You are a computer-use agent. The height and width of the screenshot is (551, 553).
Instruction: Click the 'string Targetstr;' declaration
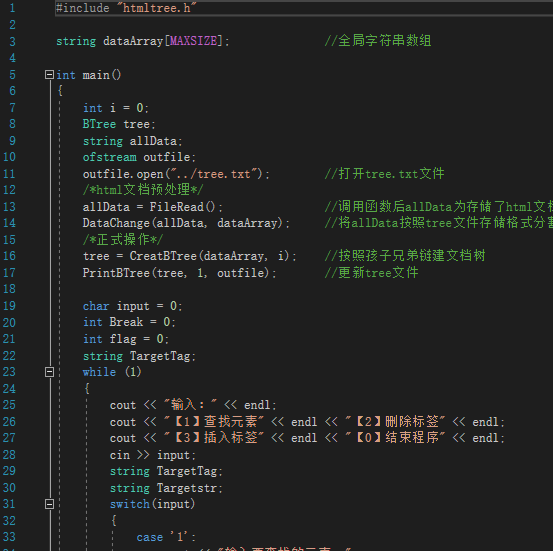[166, 488]
